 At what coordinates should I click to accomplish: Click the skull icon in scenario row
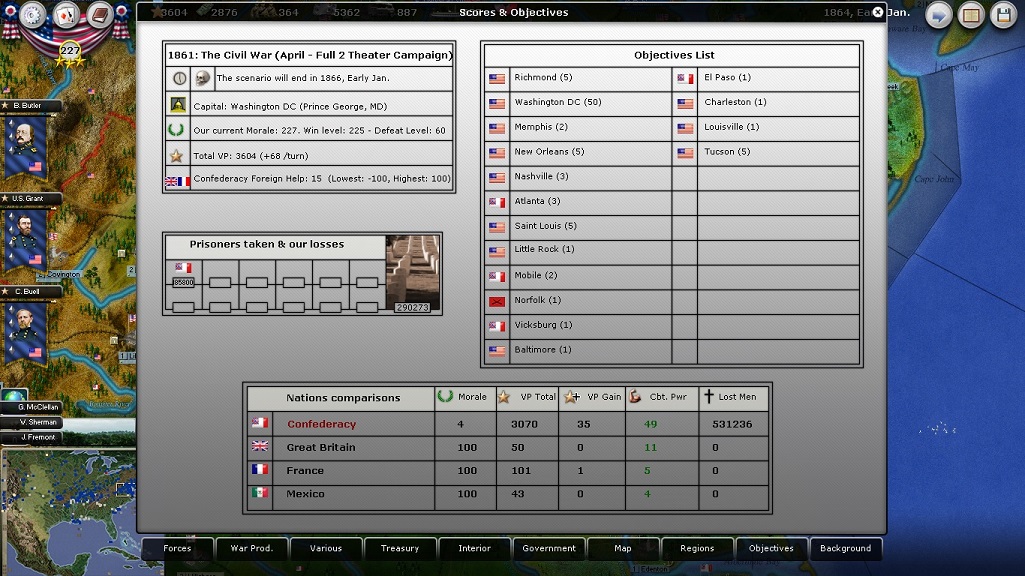pos(202,78)
